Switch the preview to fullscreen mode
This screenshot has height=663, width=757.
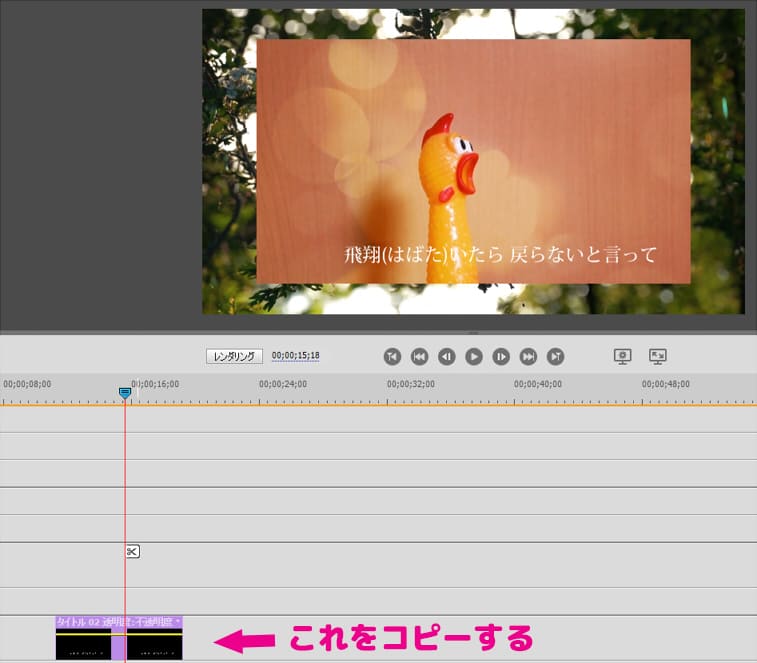pyautogui.click(x=658, y=356)
